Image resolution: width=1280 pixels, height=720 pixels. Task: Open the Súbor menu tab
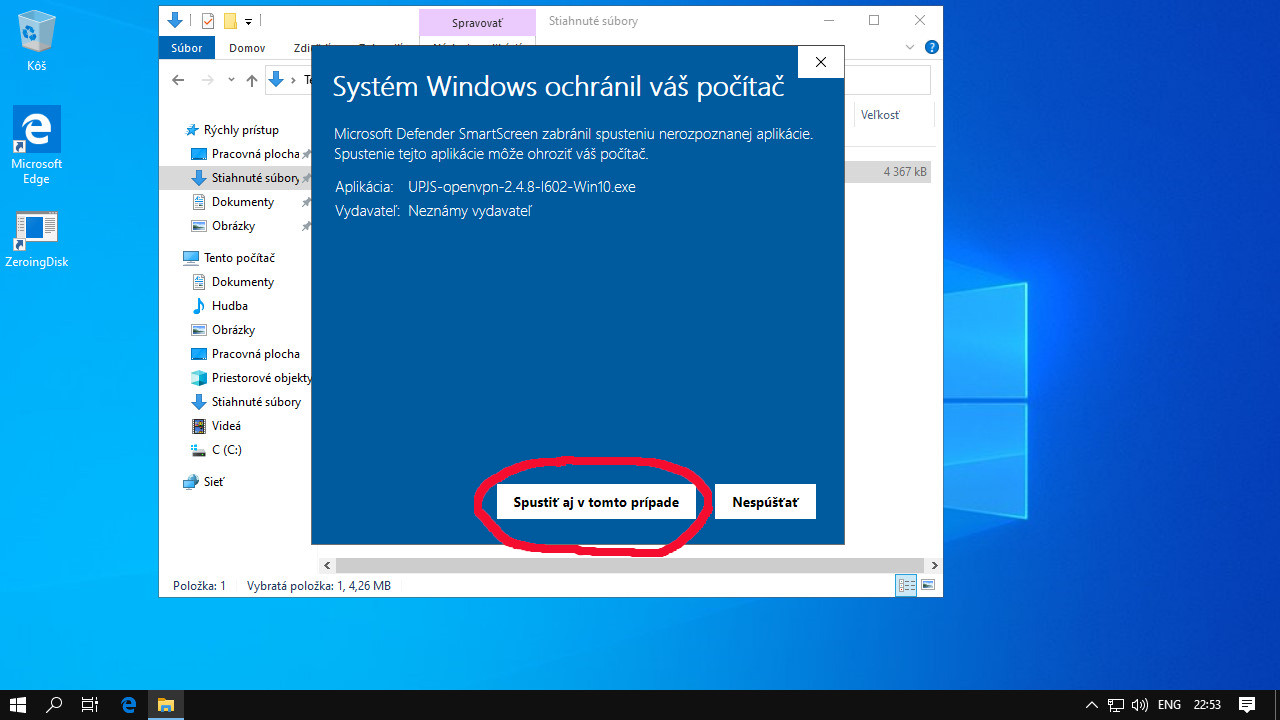click(x=187, y=47)
